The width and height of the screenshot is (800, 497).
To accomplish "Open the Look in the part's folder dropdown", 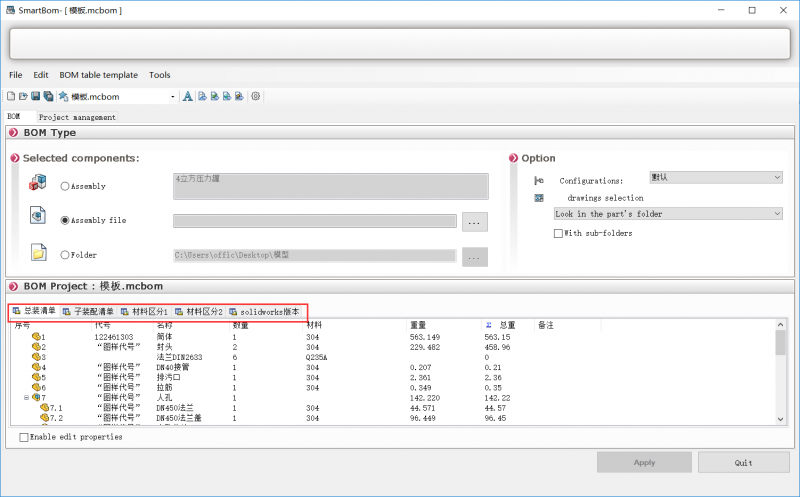I will point(668,214).
